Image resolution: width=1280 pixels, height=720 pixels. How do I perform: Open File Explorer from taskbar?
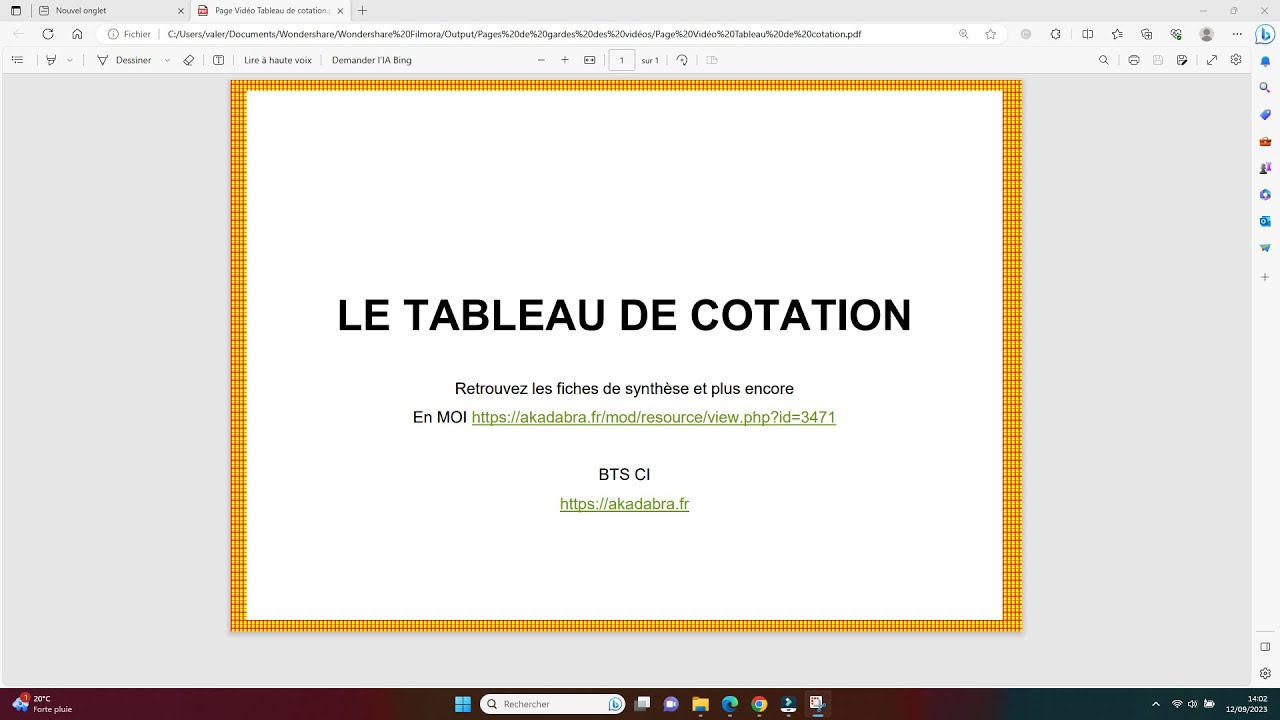pos(700,704)
